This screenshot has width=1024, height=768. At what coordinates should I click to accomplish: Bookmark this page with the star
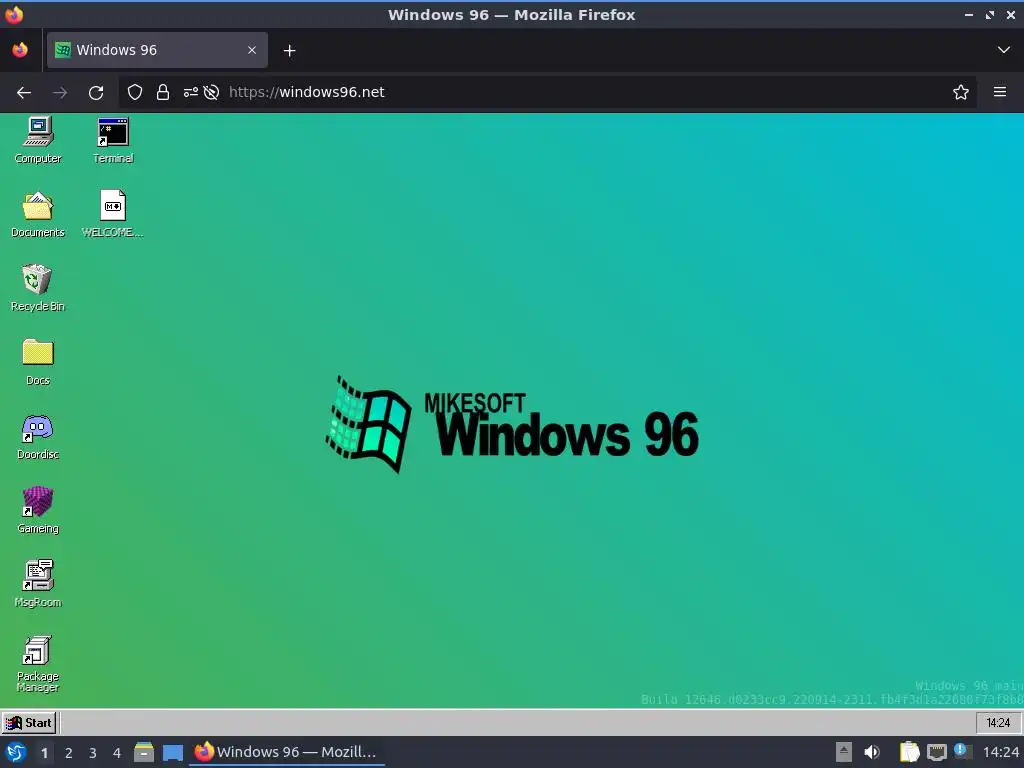(961, 92)
